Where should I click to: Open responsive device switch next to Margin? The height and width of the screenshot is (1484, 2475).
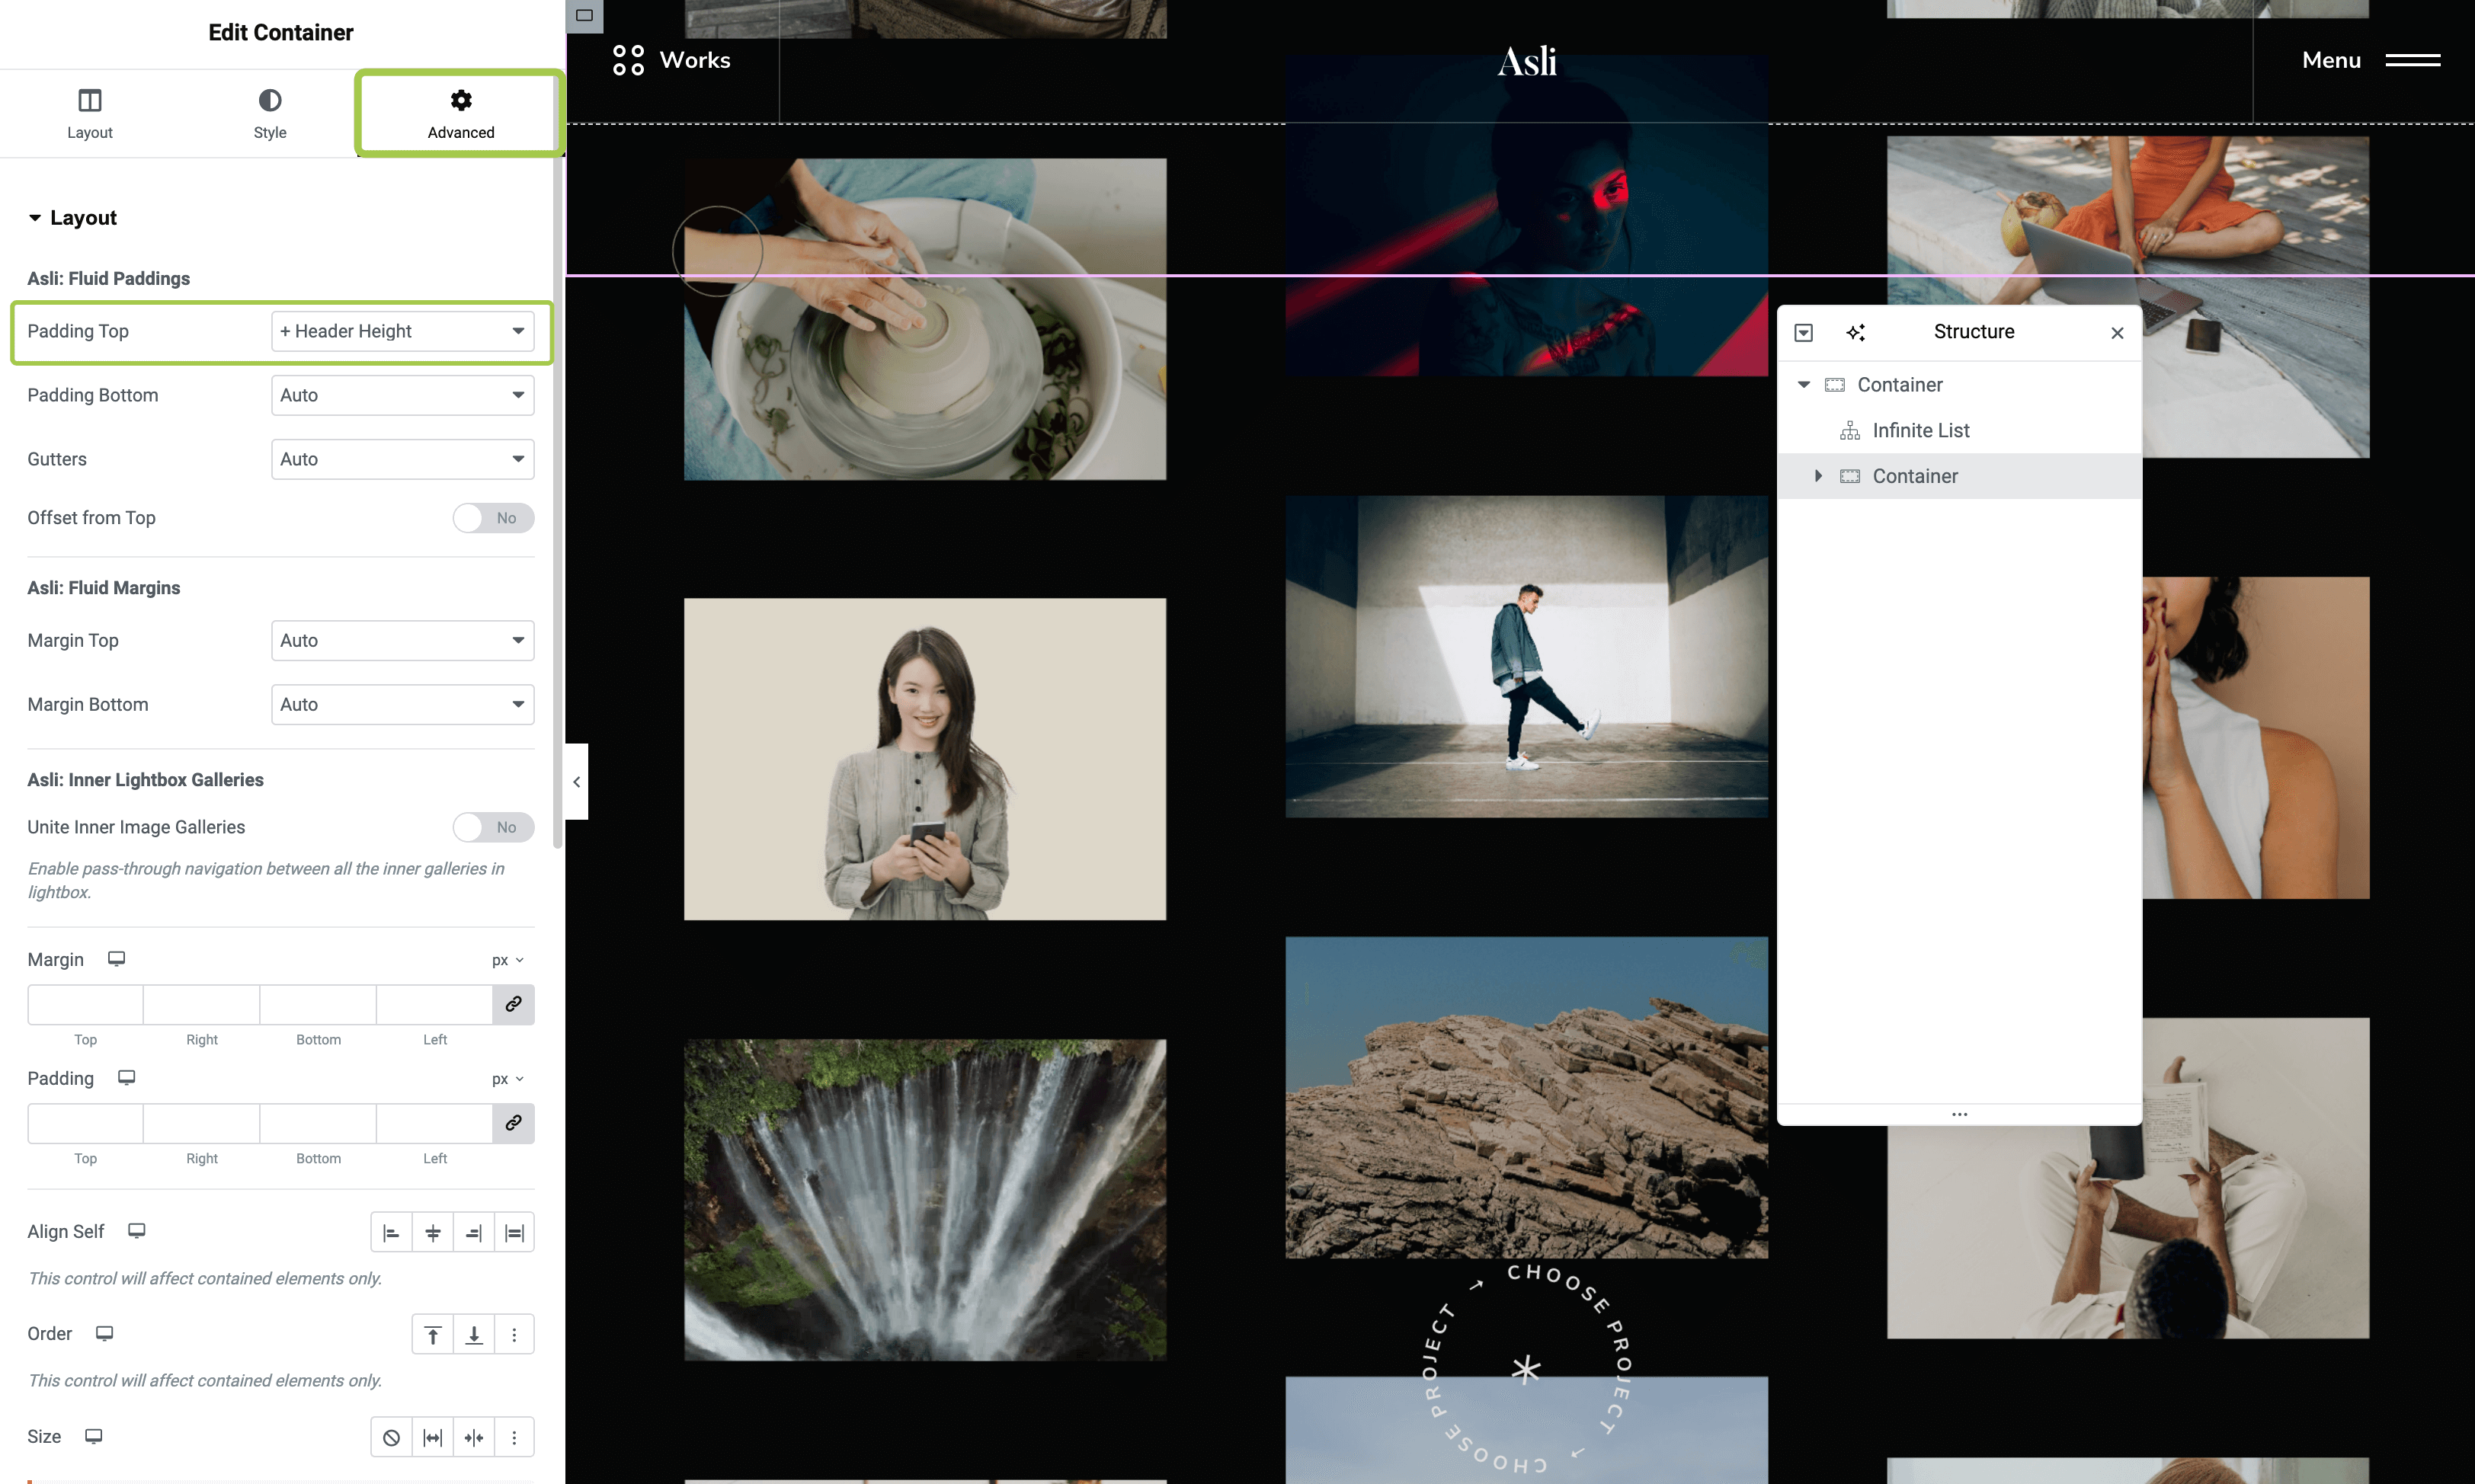116,959
